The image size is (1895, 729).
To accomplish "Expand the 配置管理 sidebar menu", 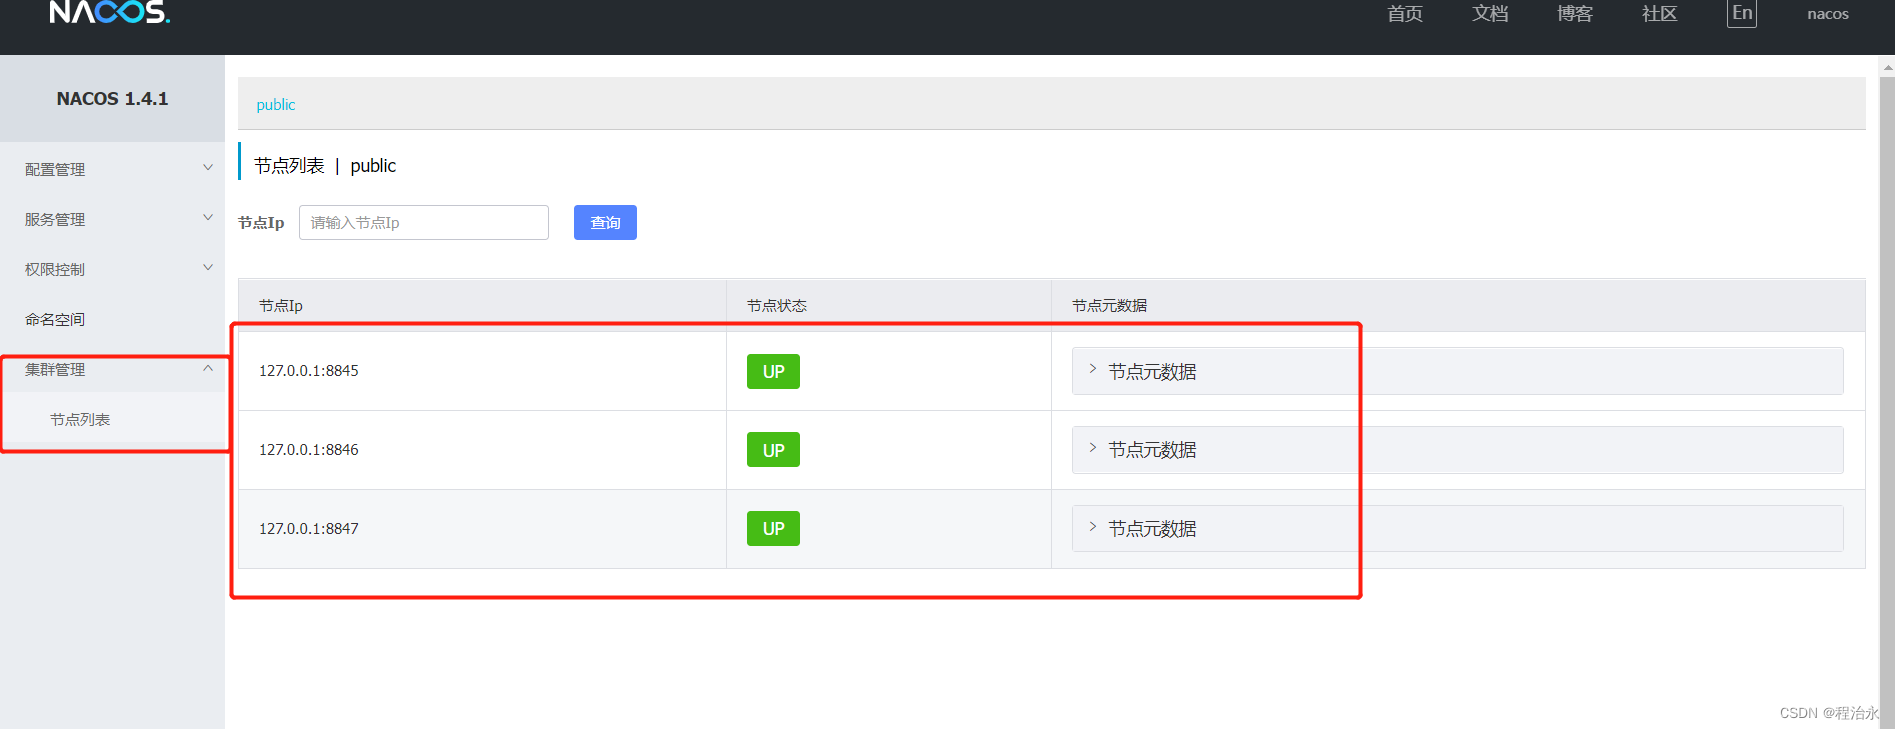I will 112,169.
